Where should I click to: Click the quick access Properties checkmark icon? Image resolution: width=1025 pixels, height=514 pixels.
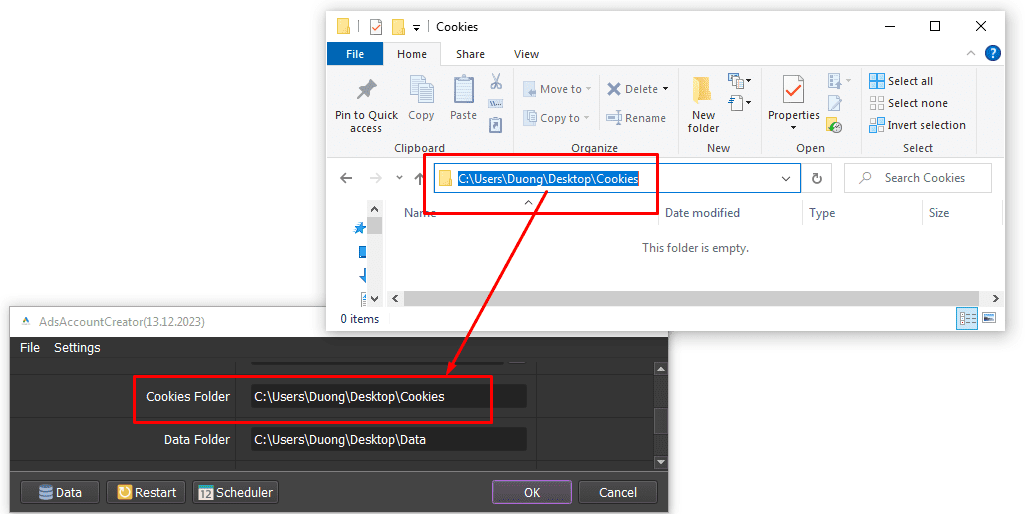tap(376, 27)
